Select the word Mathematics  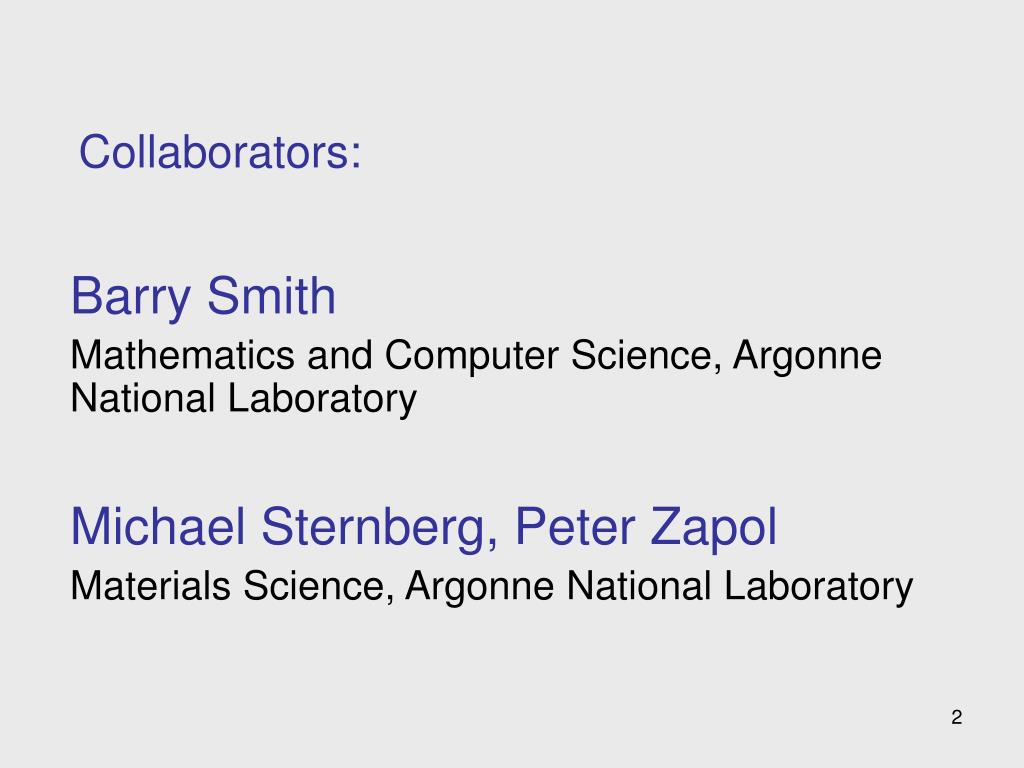point(182,355)
